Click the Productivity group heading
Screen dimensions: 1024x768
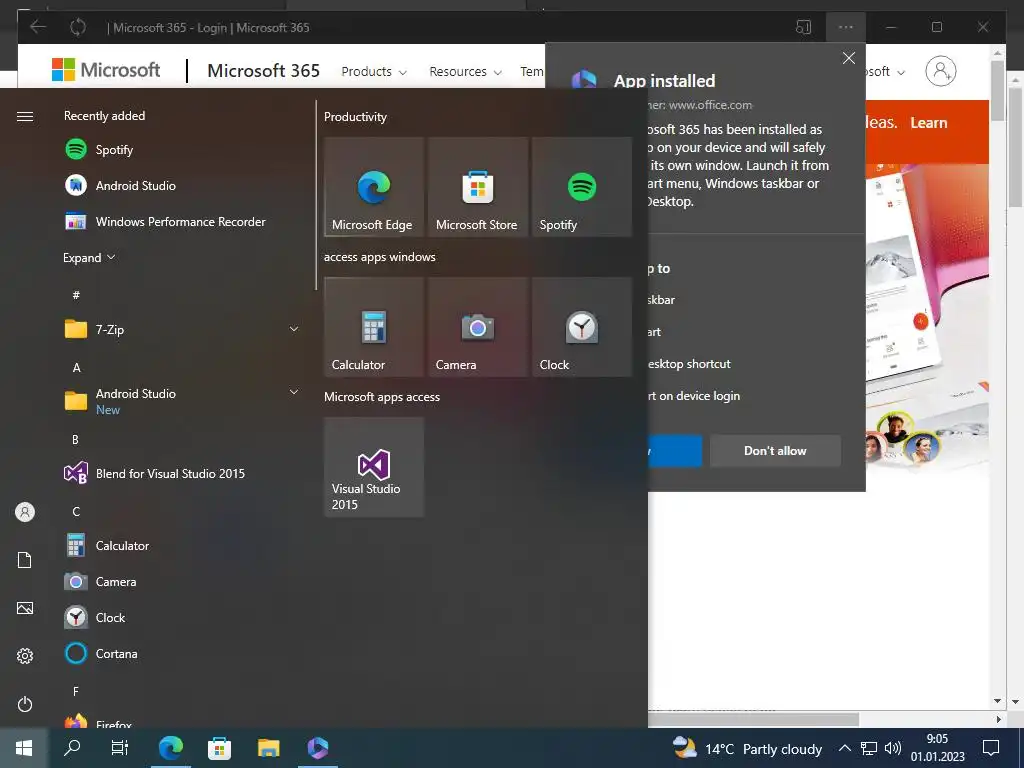[x=355, y=117]
